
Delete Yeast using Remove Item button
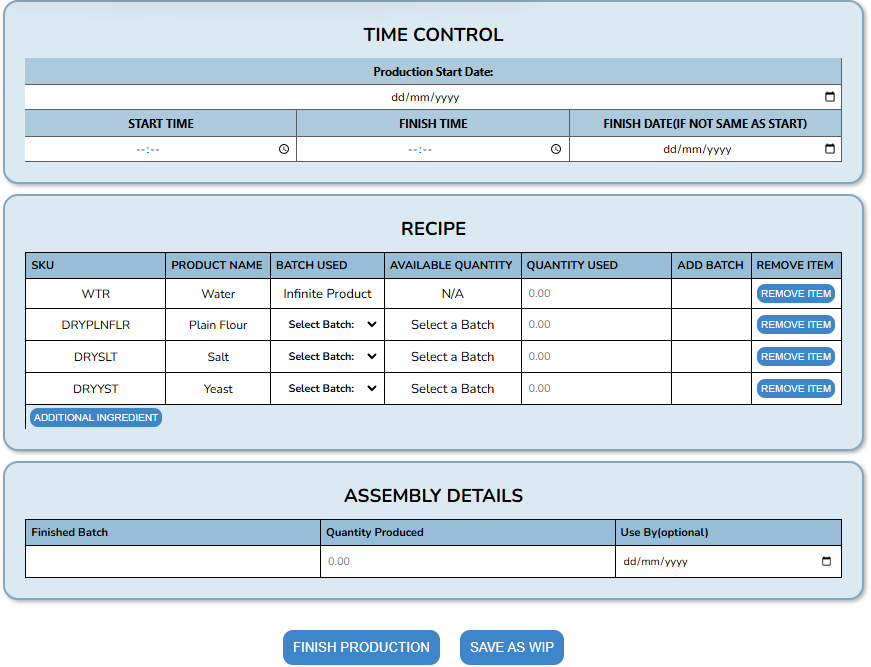point(795,389)
